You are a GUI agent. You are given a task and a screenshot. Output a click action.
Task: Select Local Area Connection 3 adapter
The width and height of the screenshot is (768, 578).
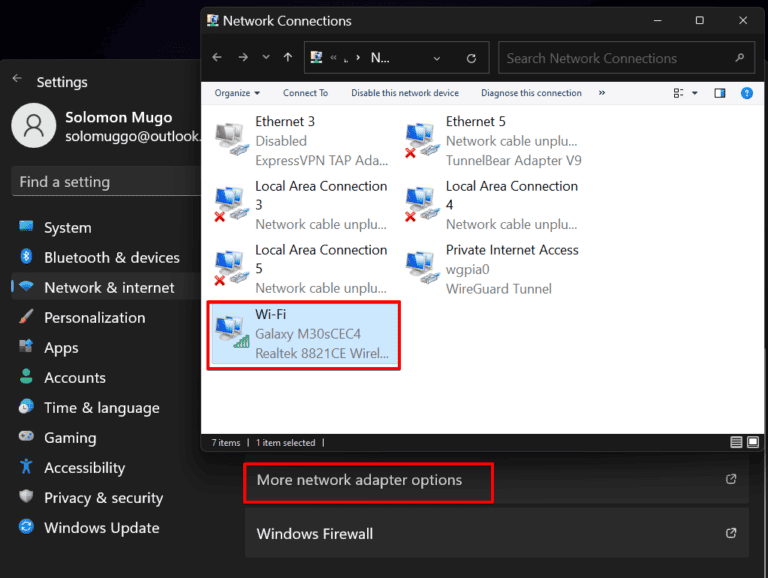pos(302,205)
